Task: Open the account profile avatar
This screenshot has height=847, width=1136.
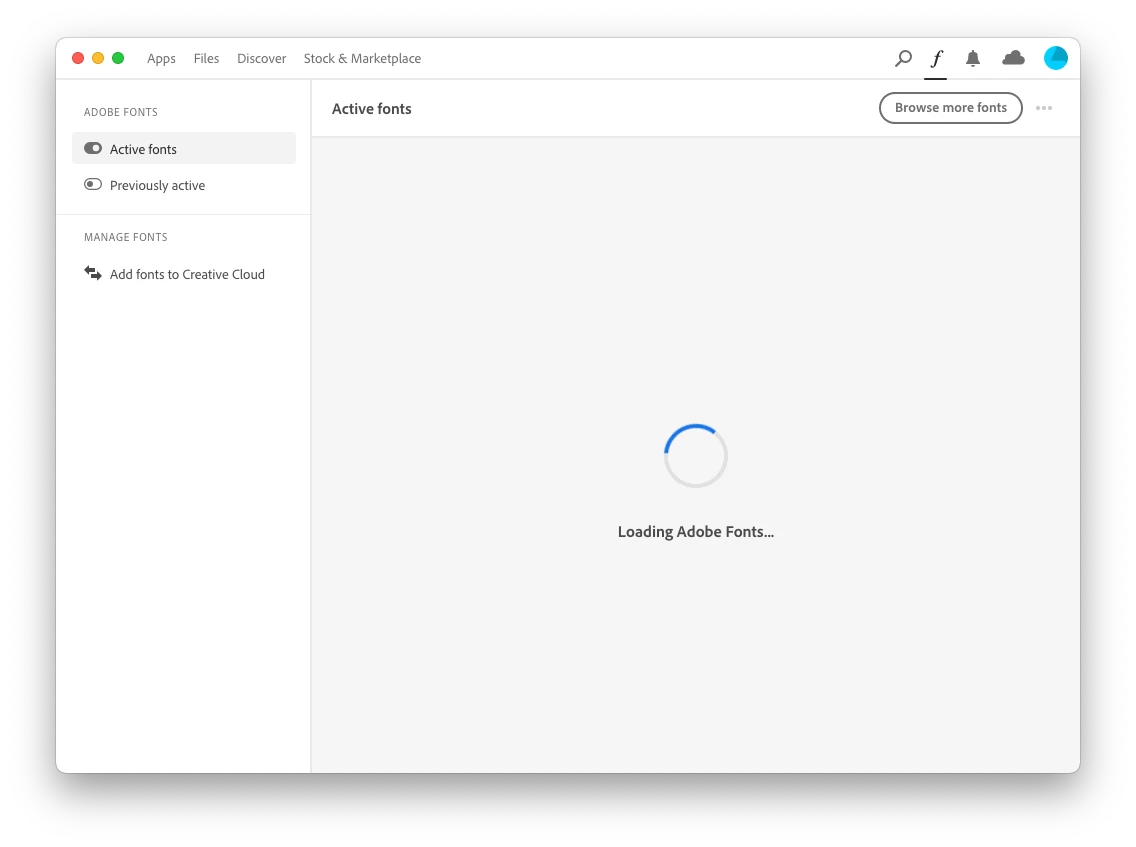Action: [1055, 58]
